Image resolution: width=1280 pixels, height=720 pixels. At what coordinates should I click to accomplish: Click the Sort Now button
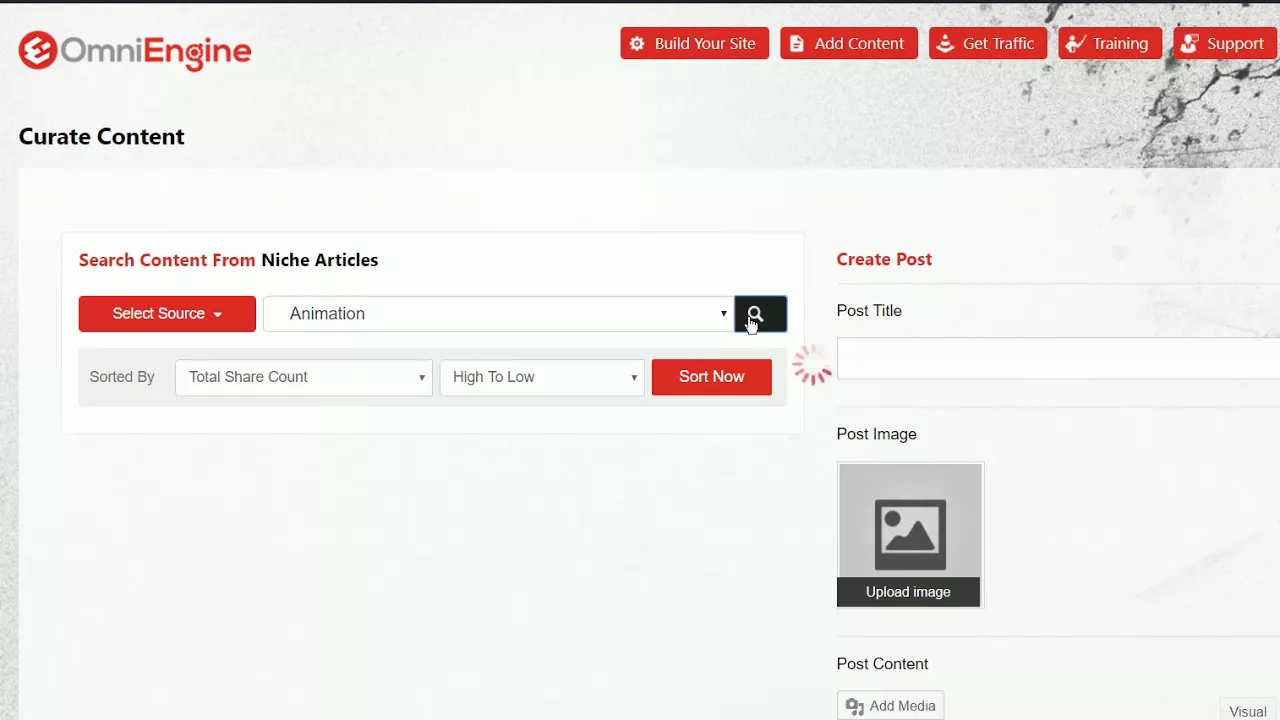[712, 377]
